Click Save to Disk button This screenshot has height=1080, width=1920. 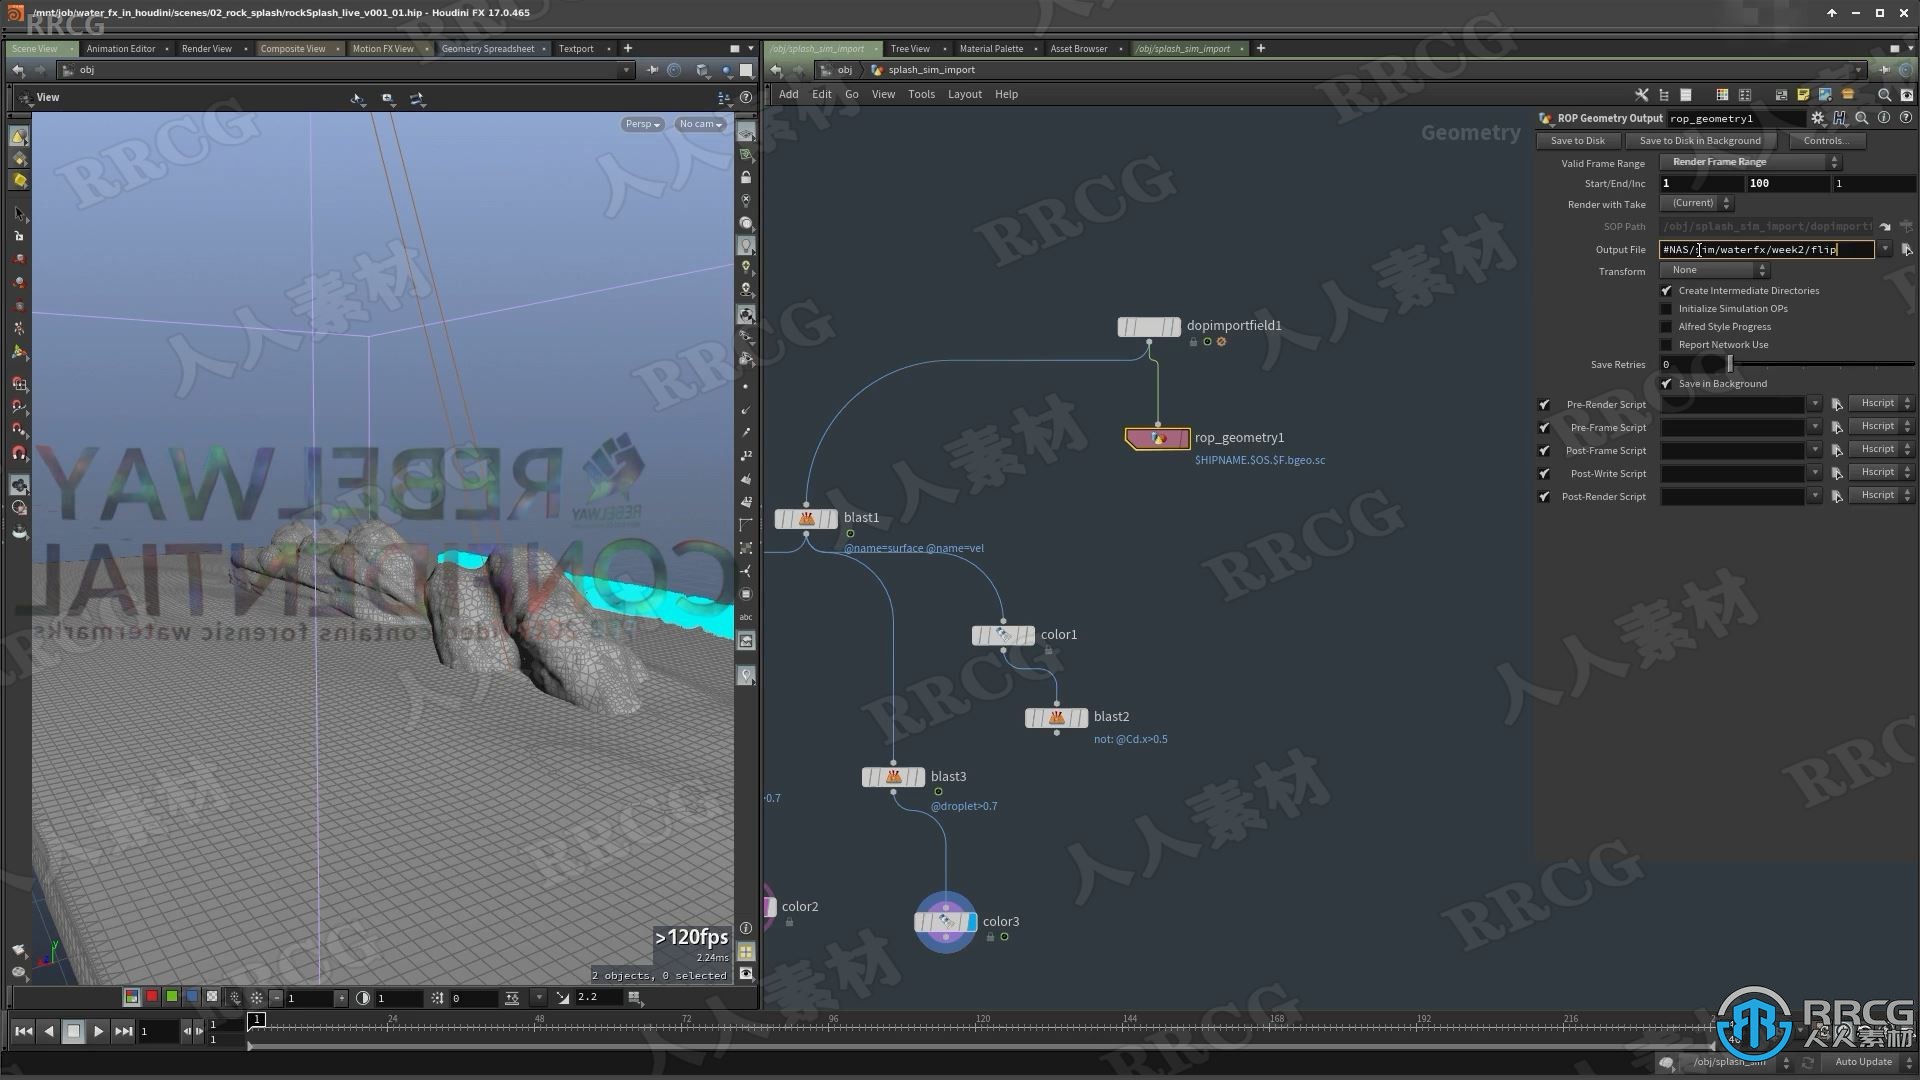pyautogui.click(x=1578, y=140)
